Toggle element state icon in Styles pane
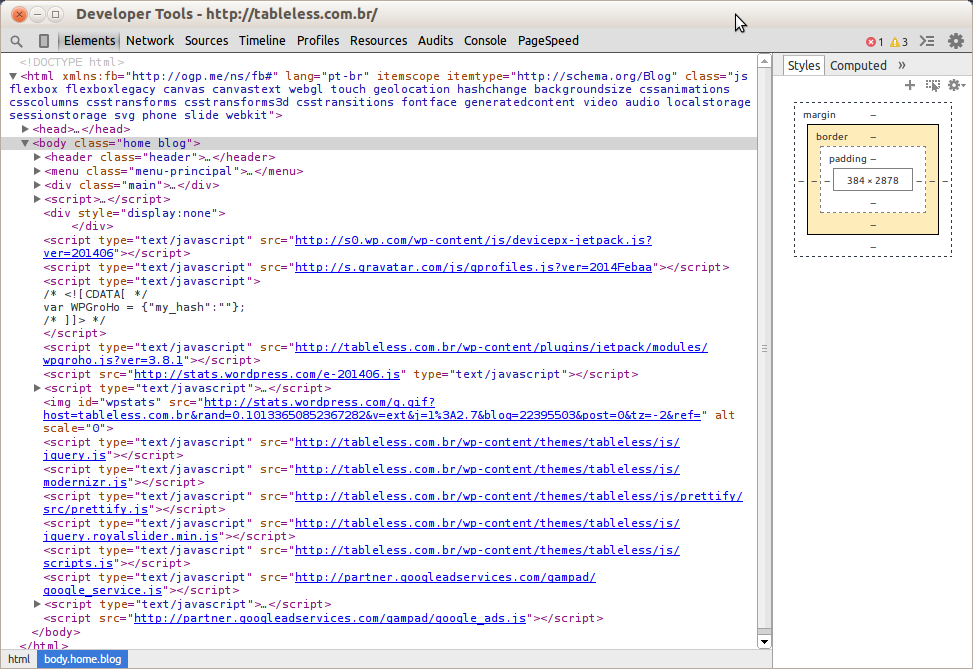 933,85
